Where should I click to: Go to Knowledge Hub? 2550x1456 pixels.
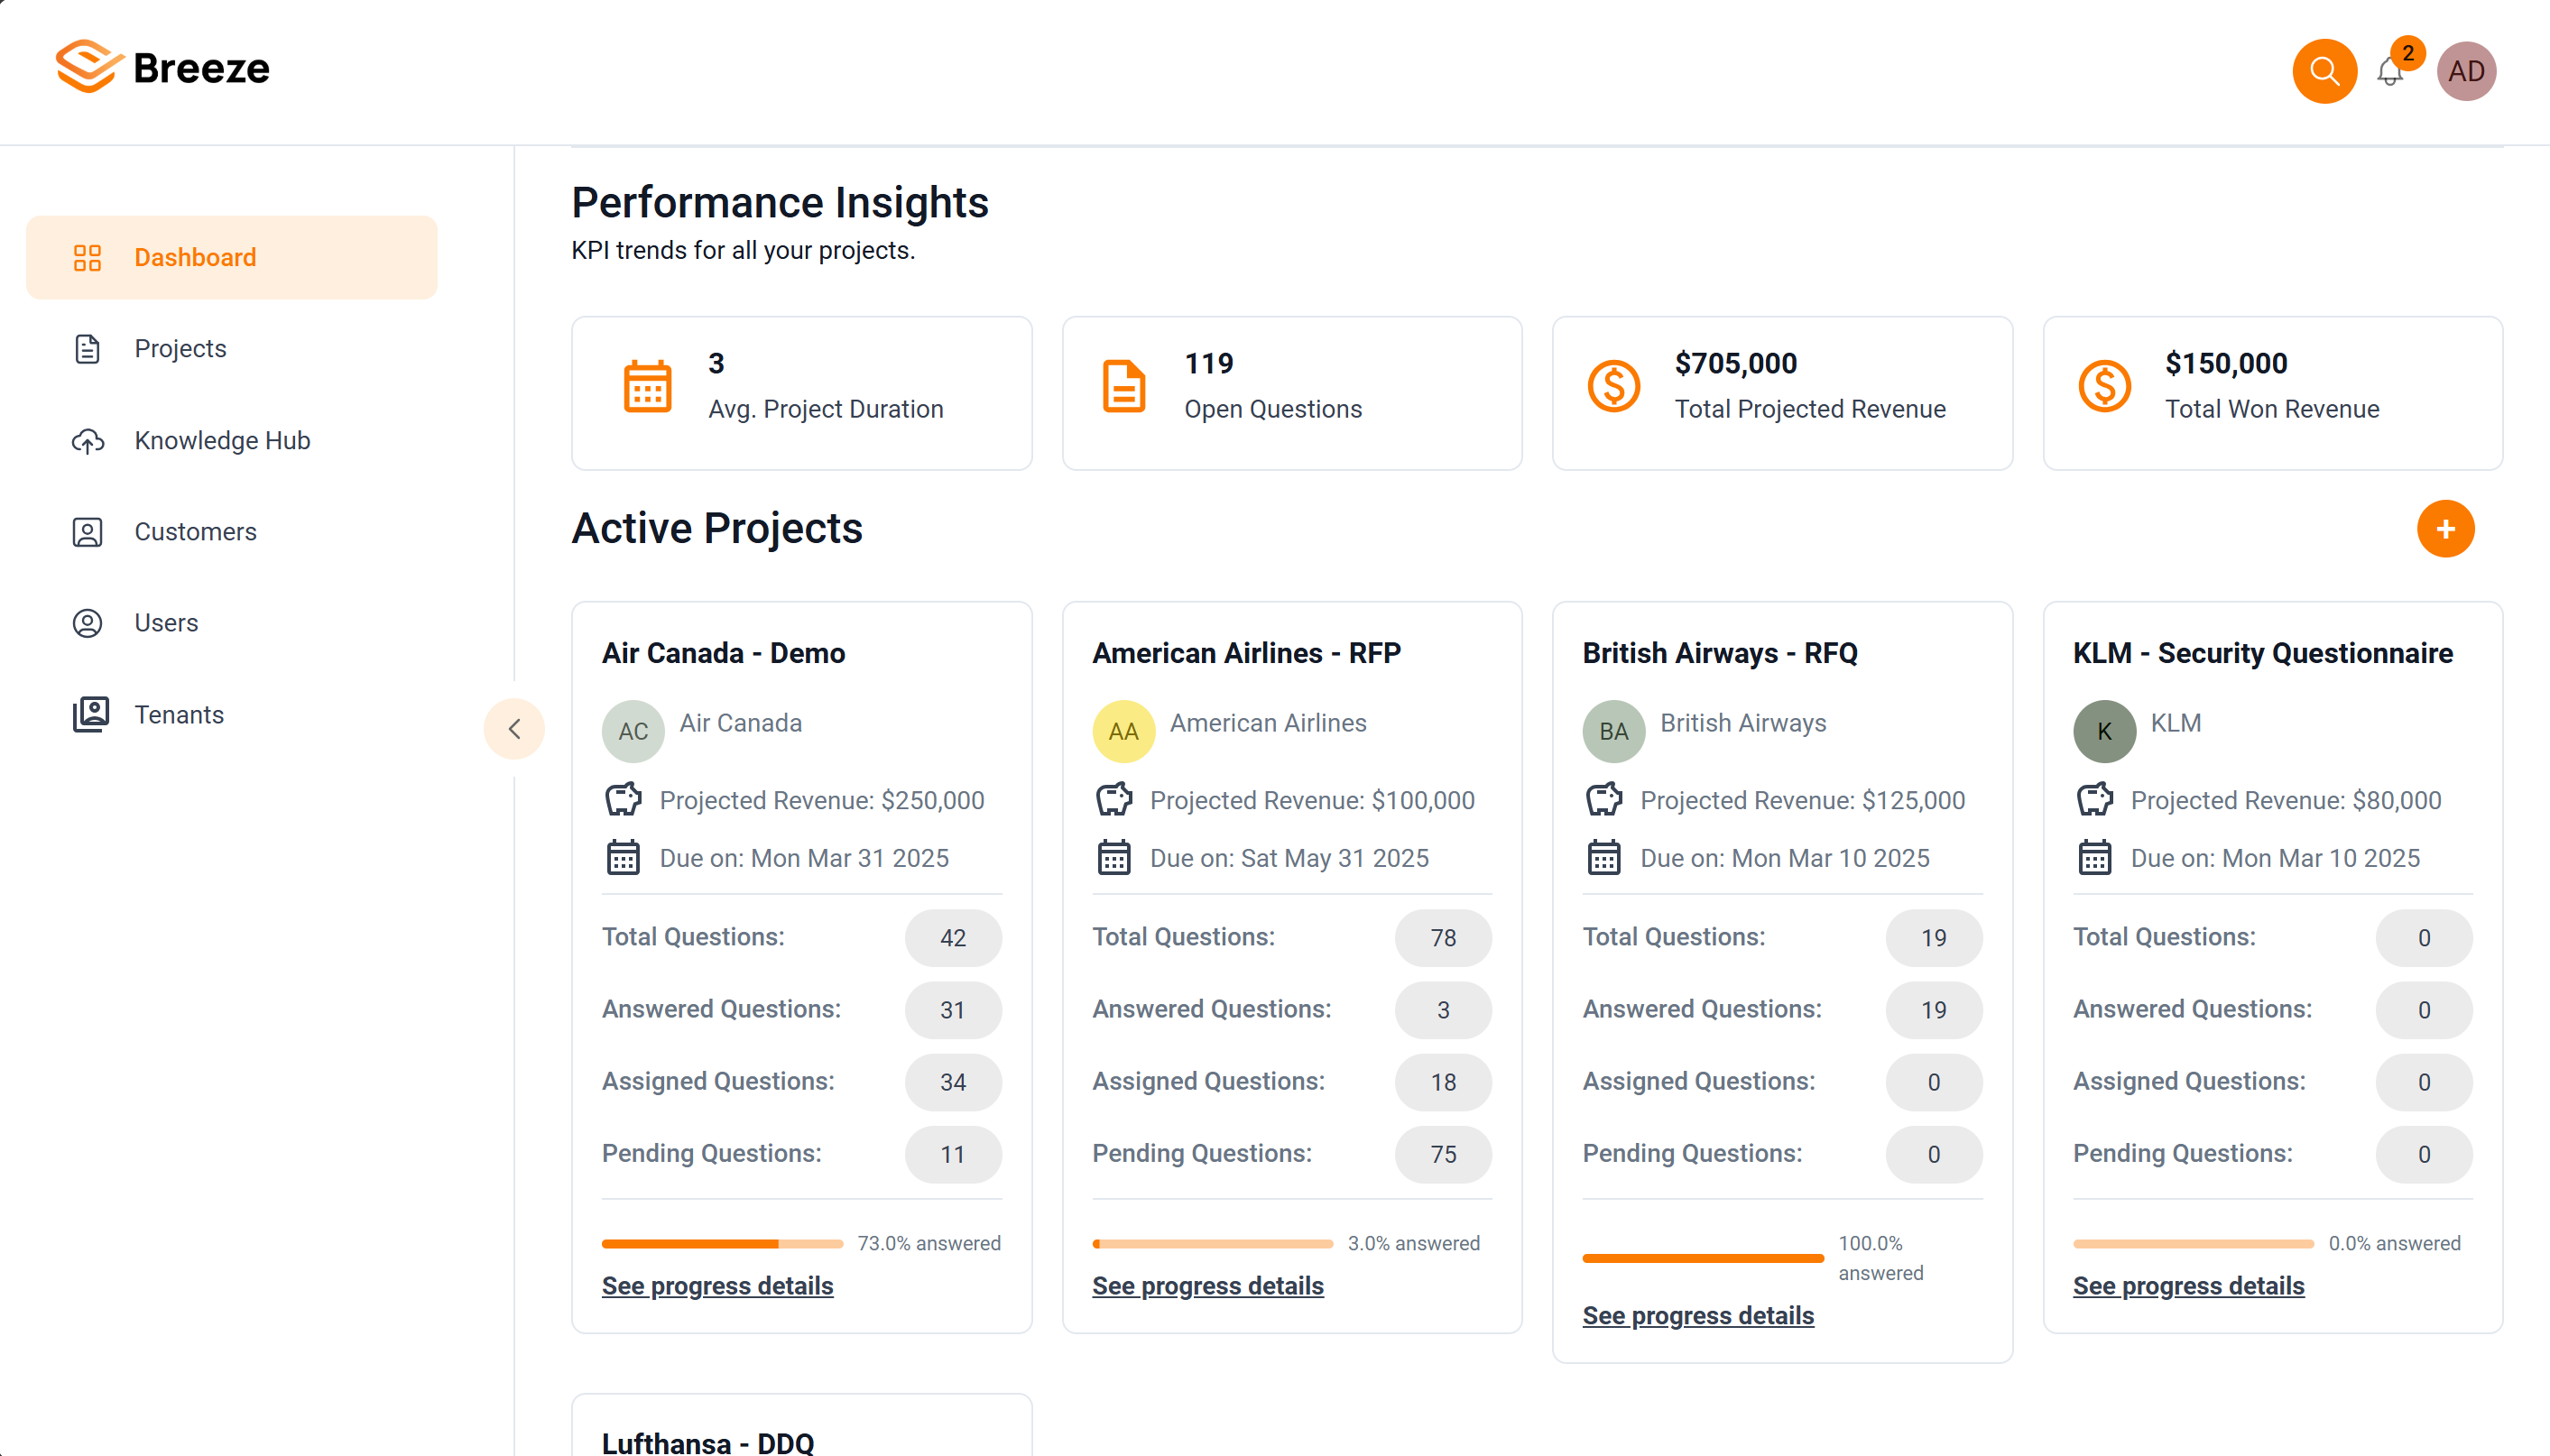tap(222, 440)
